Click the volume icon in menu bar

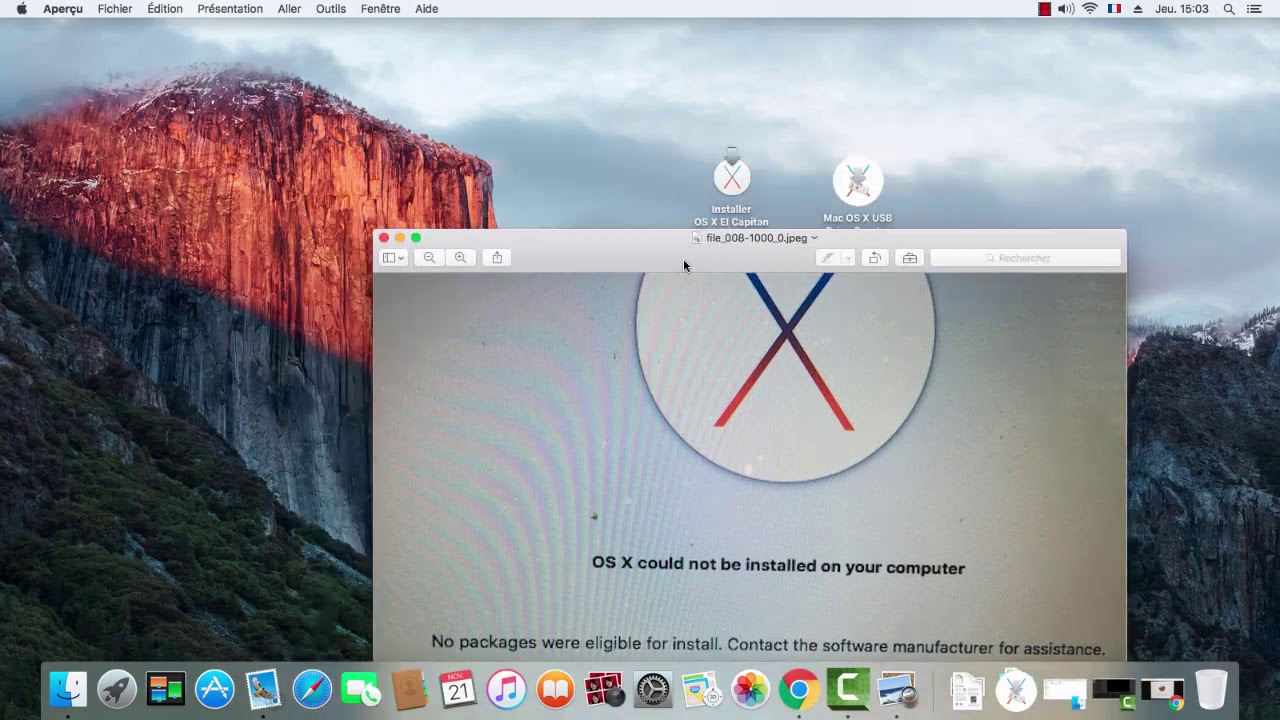coord(1066,9)
